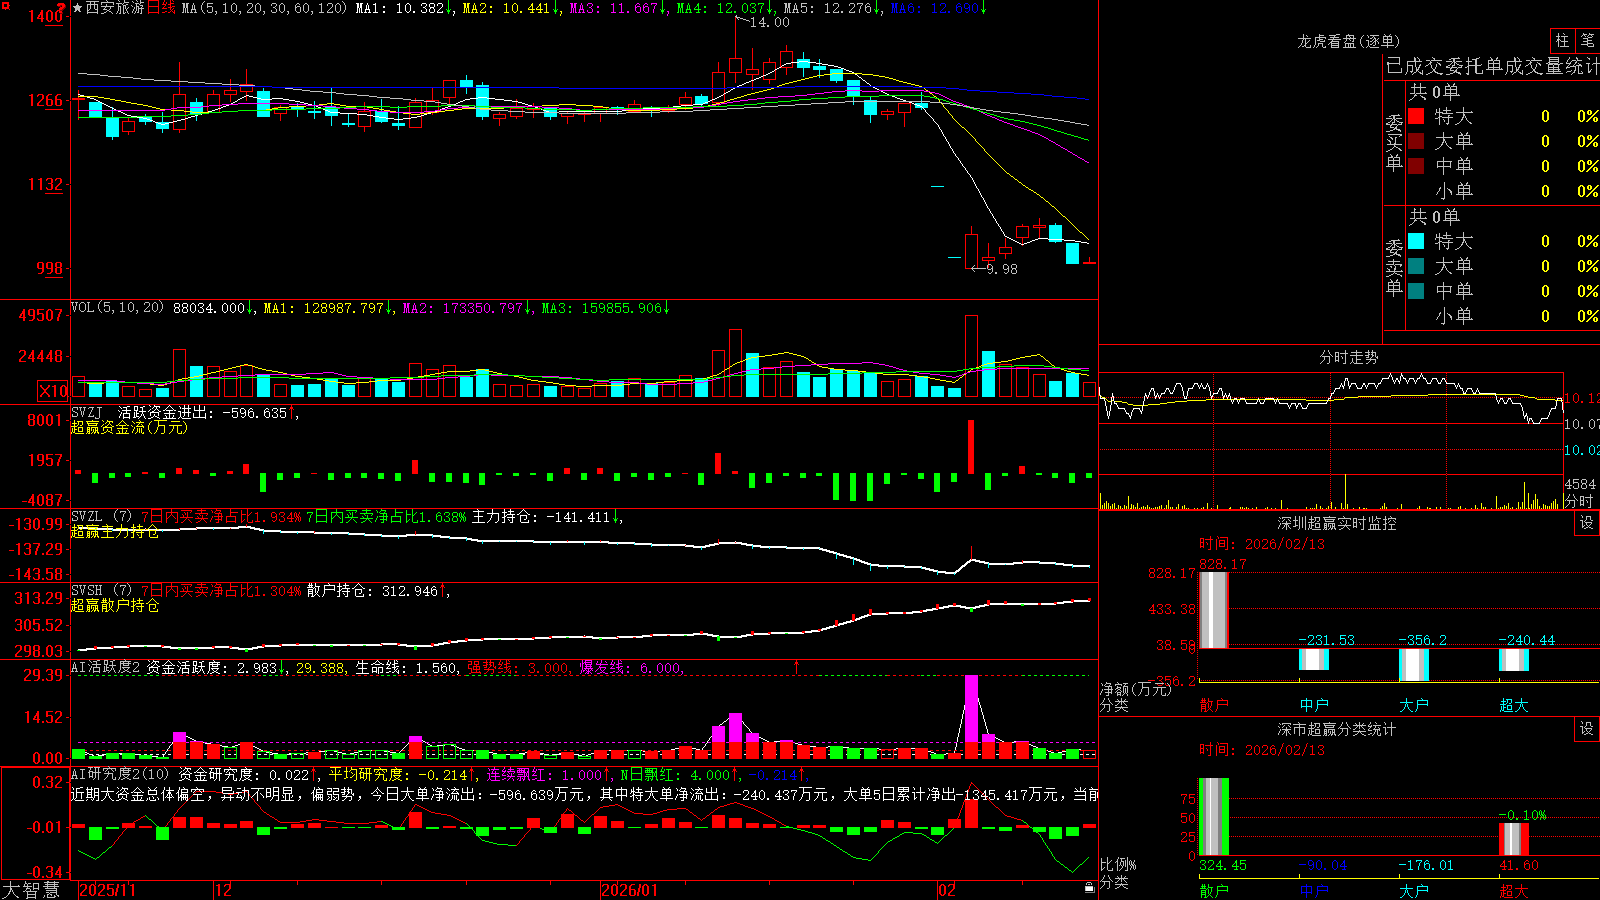Click the 散户持仓: 312.946 value
1600x900 pixels.
tap(377, 591)
